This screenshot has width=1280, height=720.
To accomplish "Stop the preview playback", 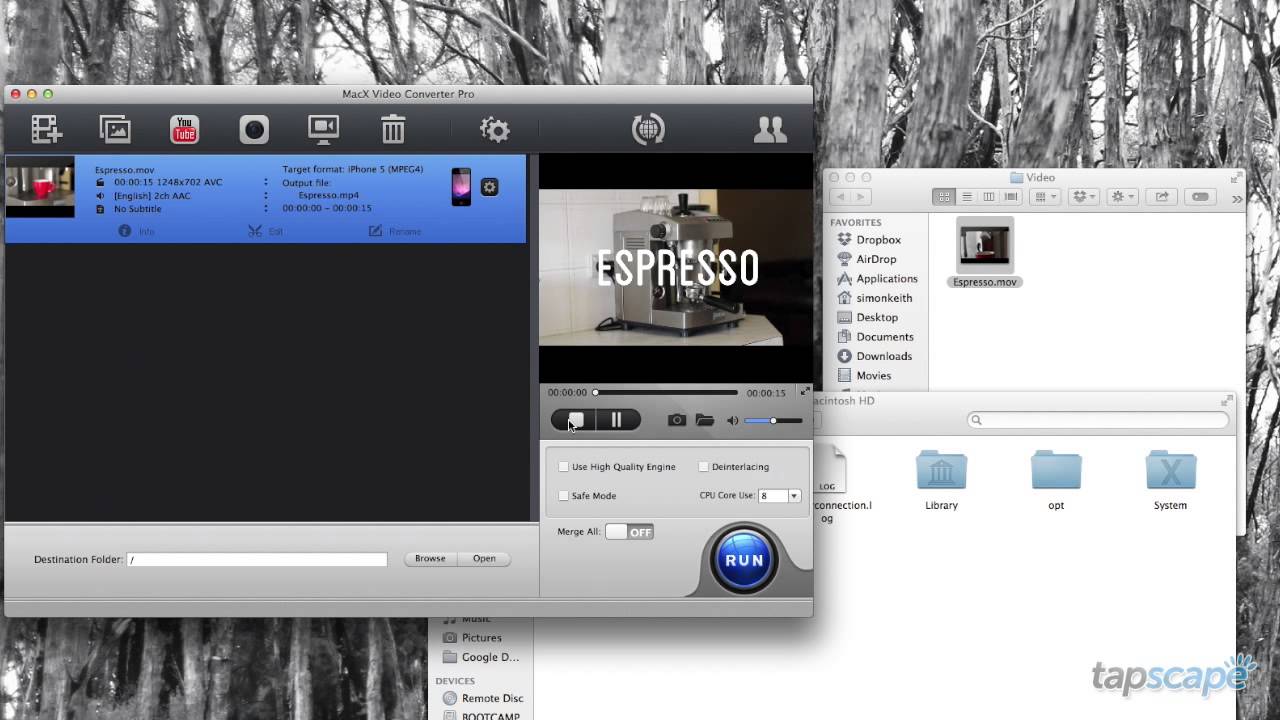I will point(576,420).
